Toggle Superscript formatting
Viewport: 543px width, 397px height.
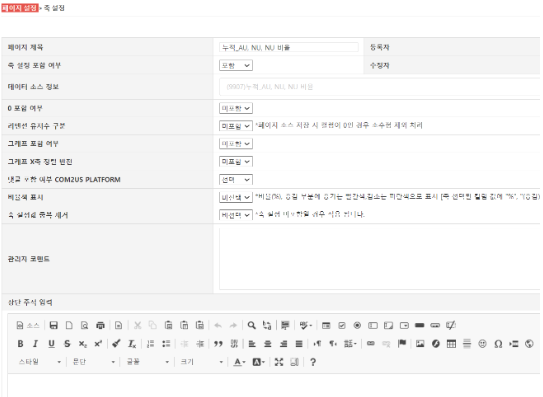98,344
